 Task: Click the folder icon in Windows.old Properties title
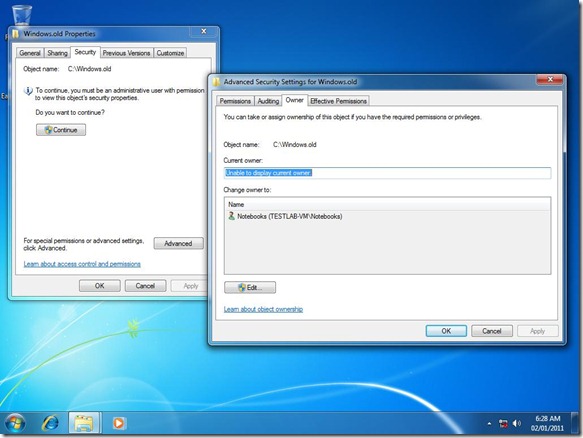coord(16,34)
